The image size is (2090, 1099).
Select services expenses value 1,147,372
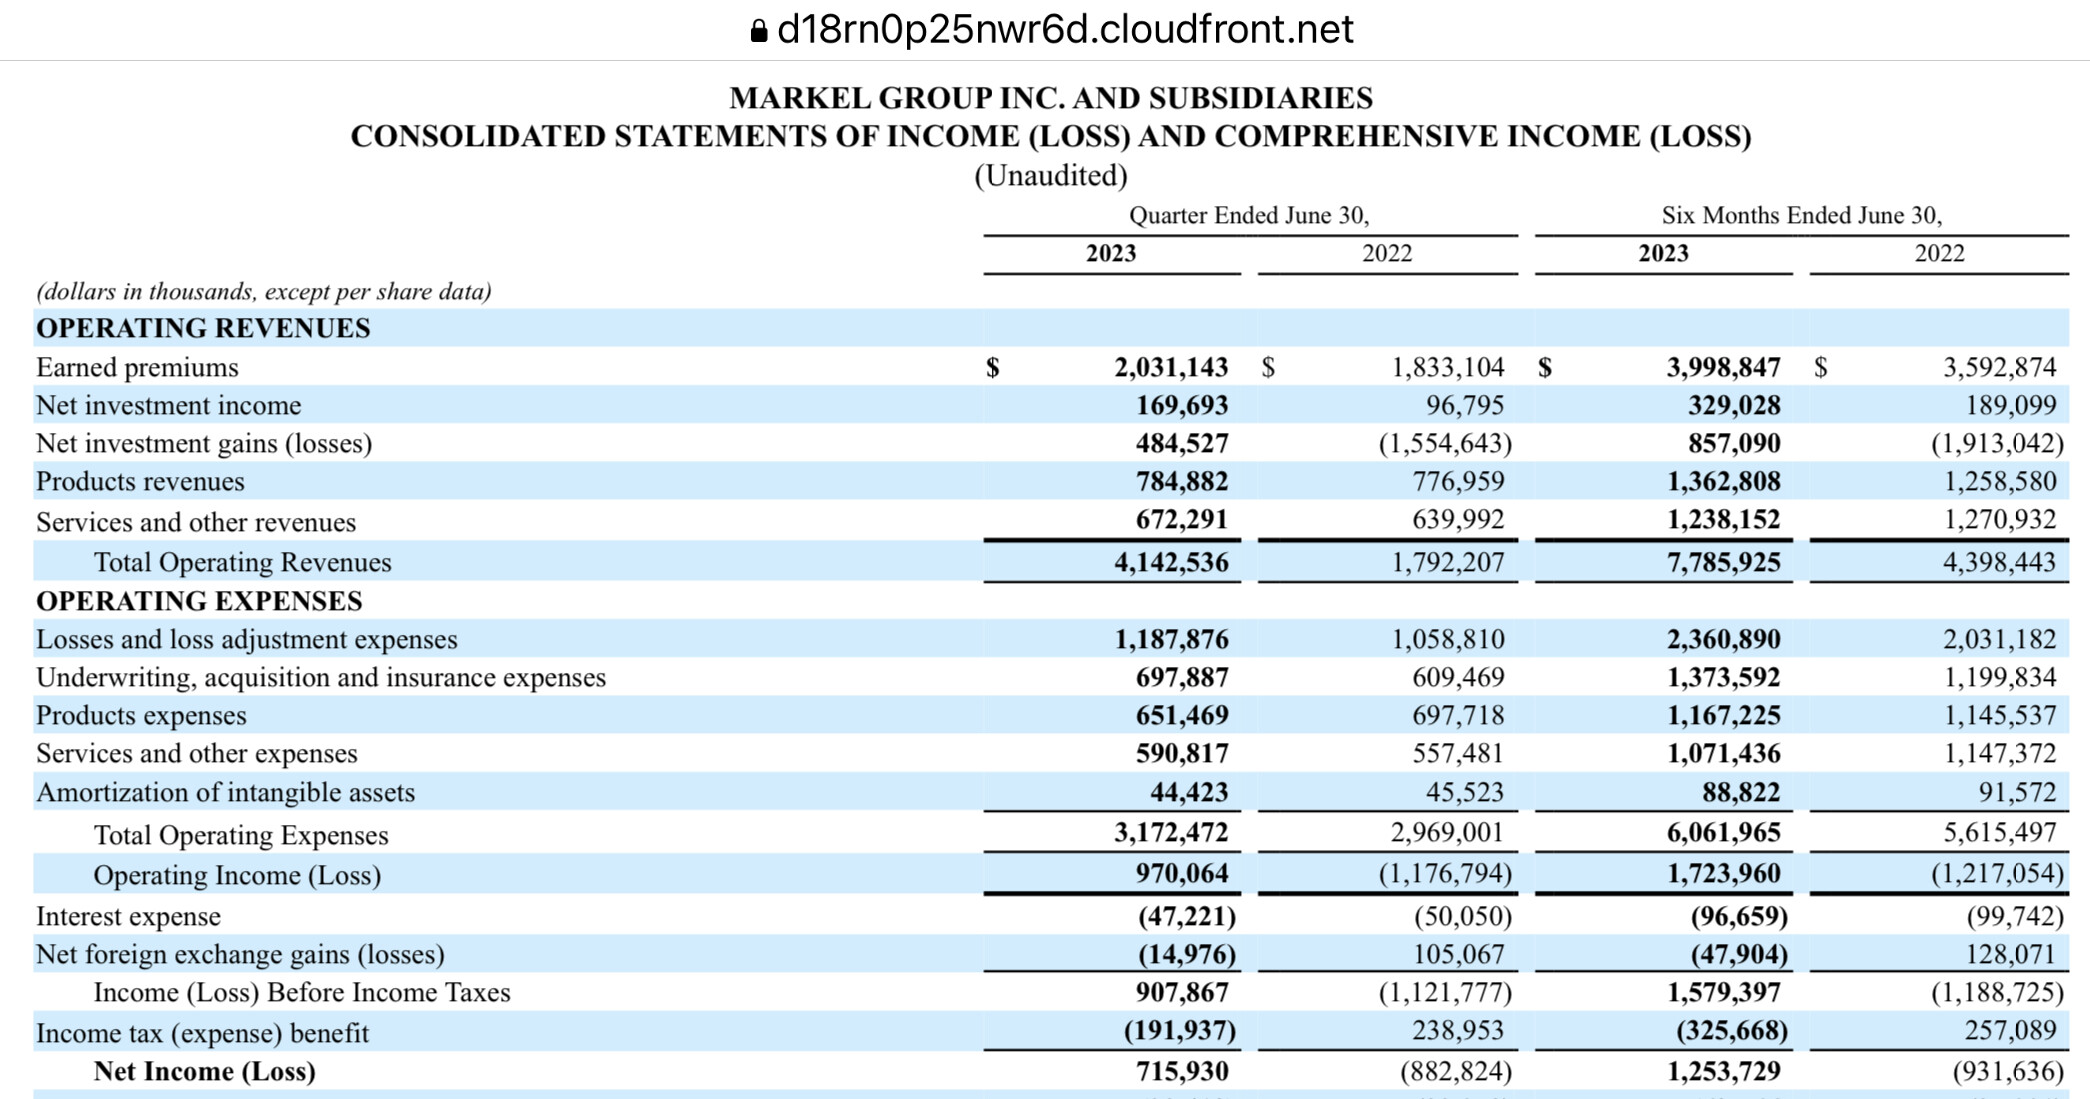tap(2000, 754)
